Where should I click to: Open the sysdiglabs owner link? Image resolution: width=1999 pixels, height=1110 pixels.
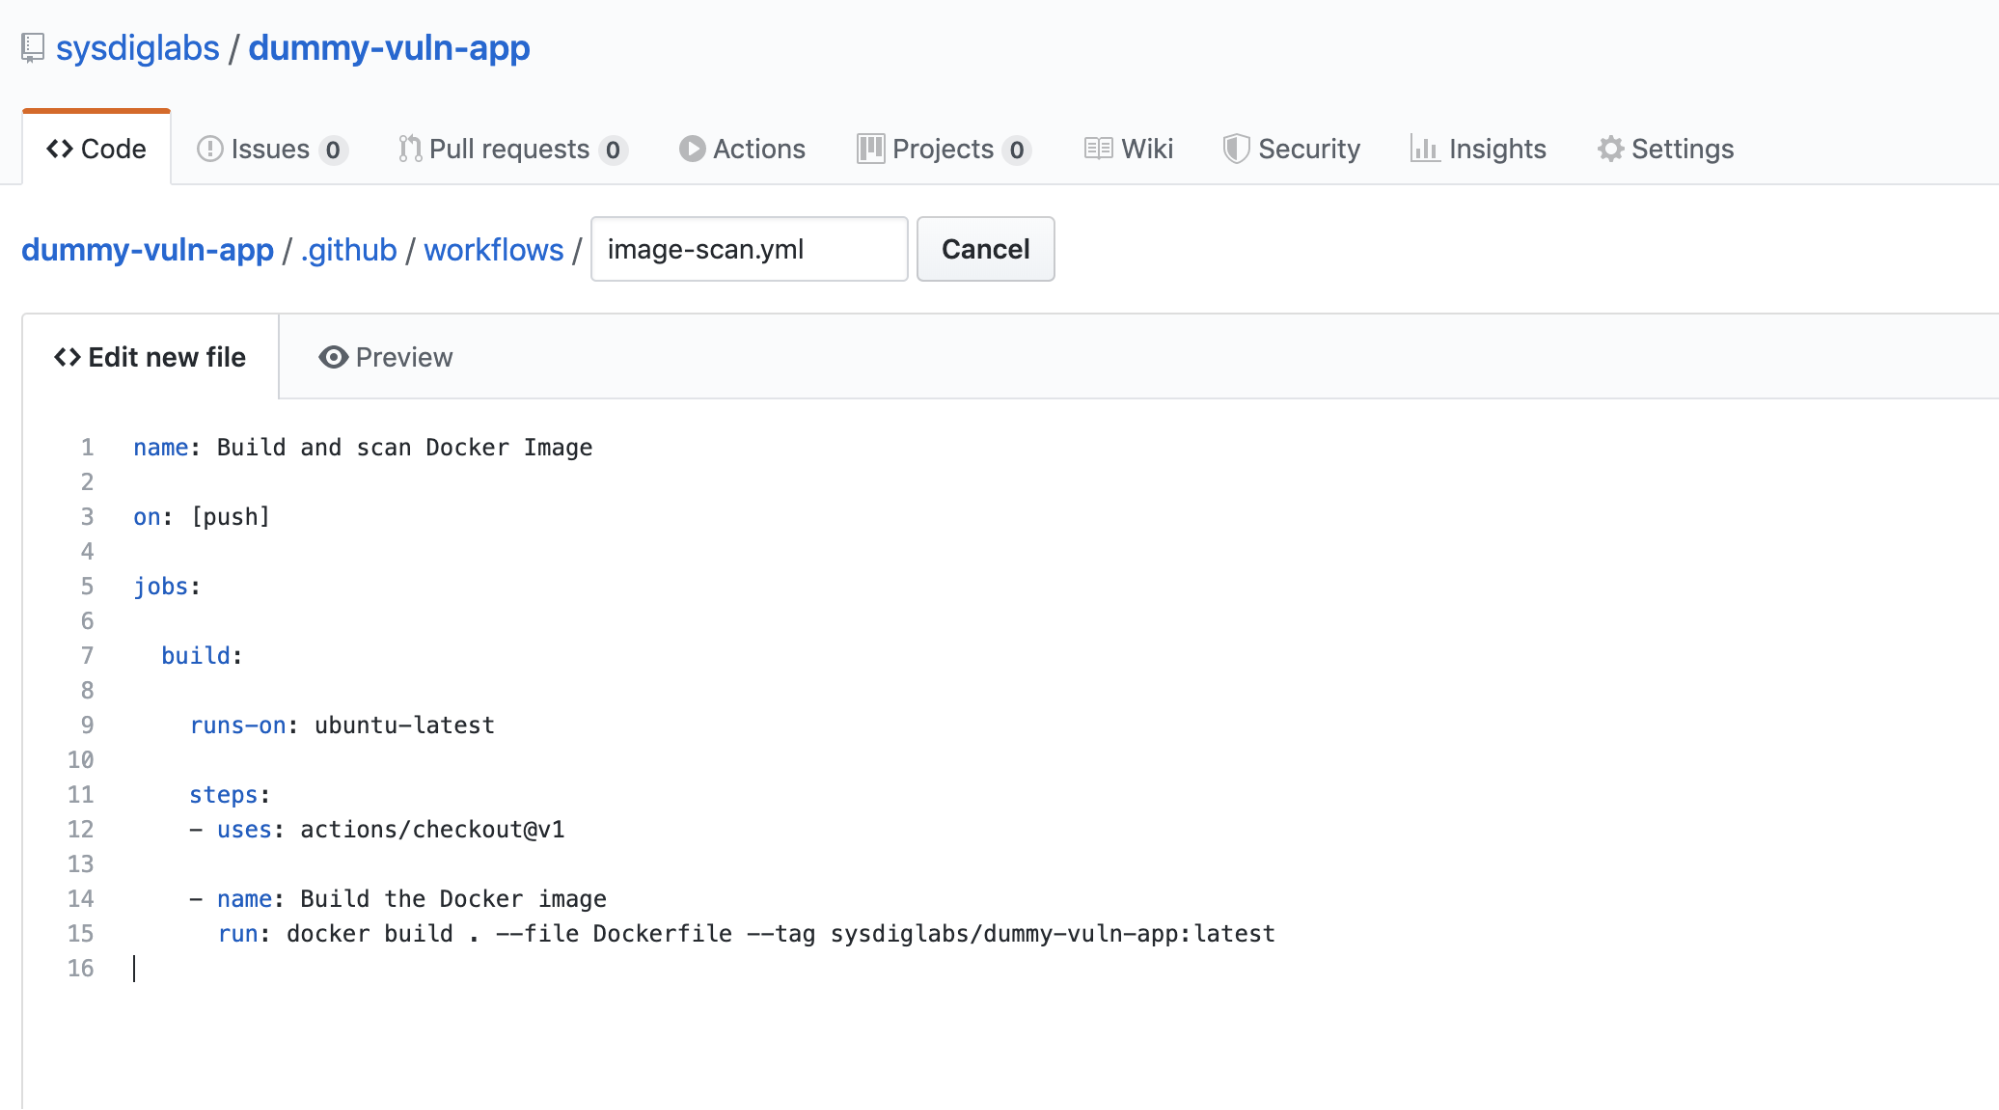pos(138,48)
